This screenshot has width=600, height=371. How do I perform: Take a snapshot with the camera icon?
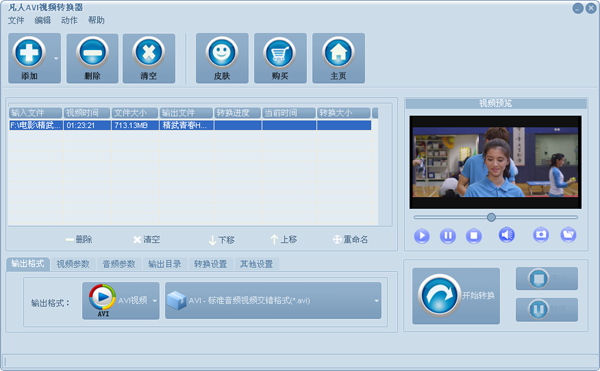pyautogui.click(x=541, y=234)
